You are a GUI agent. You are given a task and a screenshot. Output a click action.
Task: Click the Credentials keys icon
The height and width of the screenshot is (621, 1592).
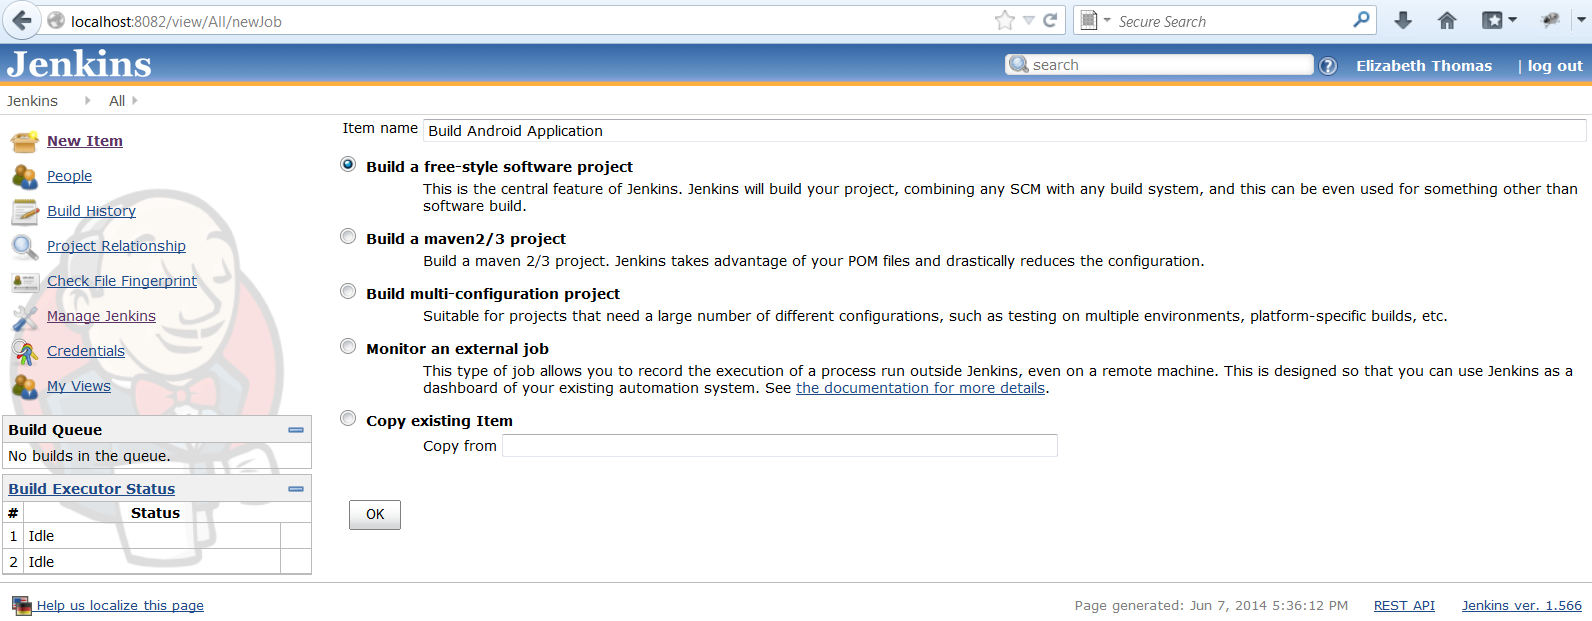pyautogui.click(x=25, y=352)
